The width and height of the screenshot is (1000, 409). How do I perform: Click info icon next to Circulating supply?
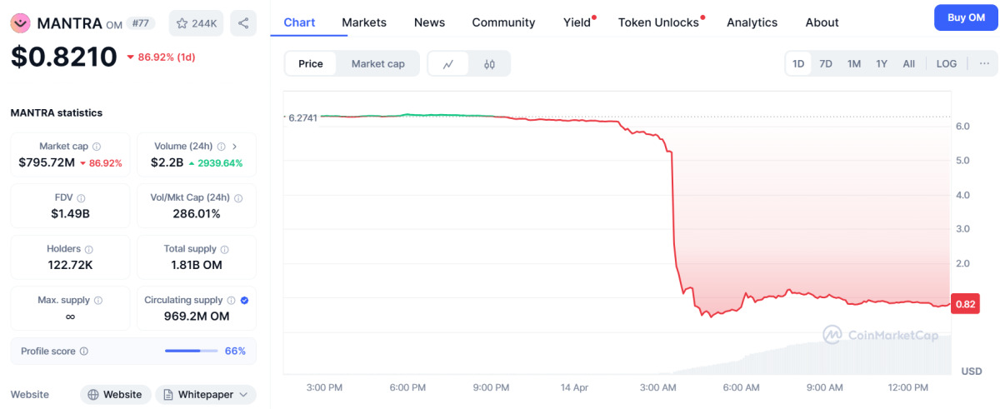(x=231, y=300)
